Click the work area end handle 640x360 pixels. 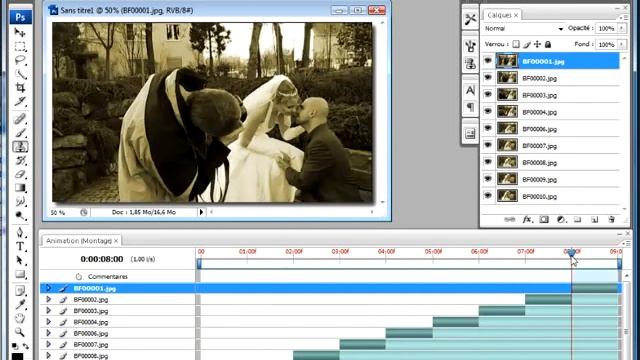point(620,264)
